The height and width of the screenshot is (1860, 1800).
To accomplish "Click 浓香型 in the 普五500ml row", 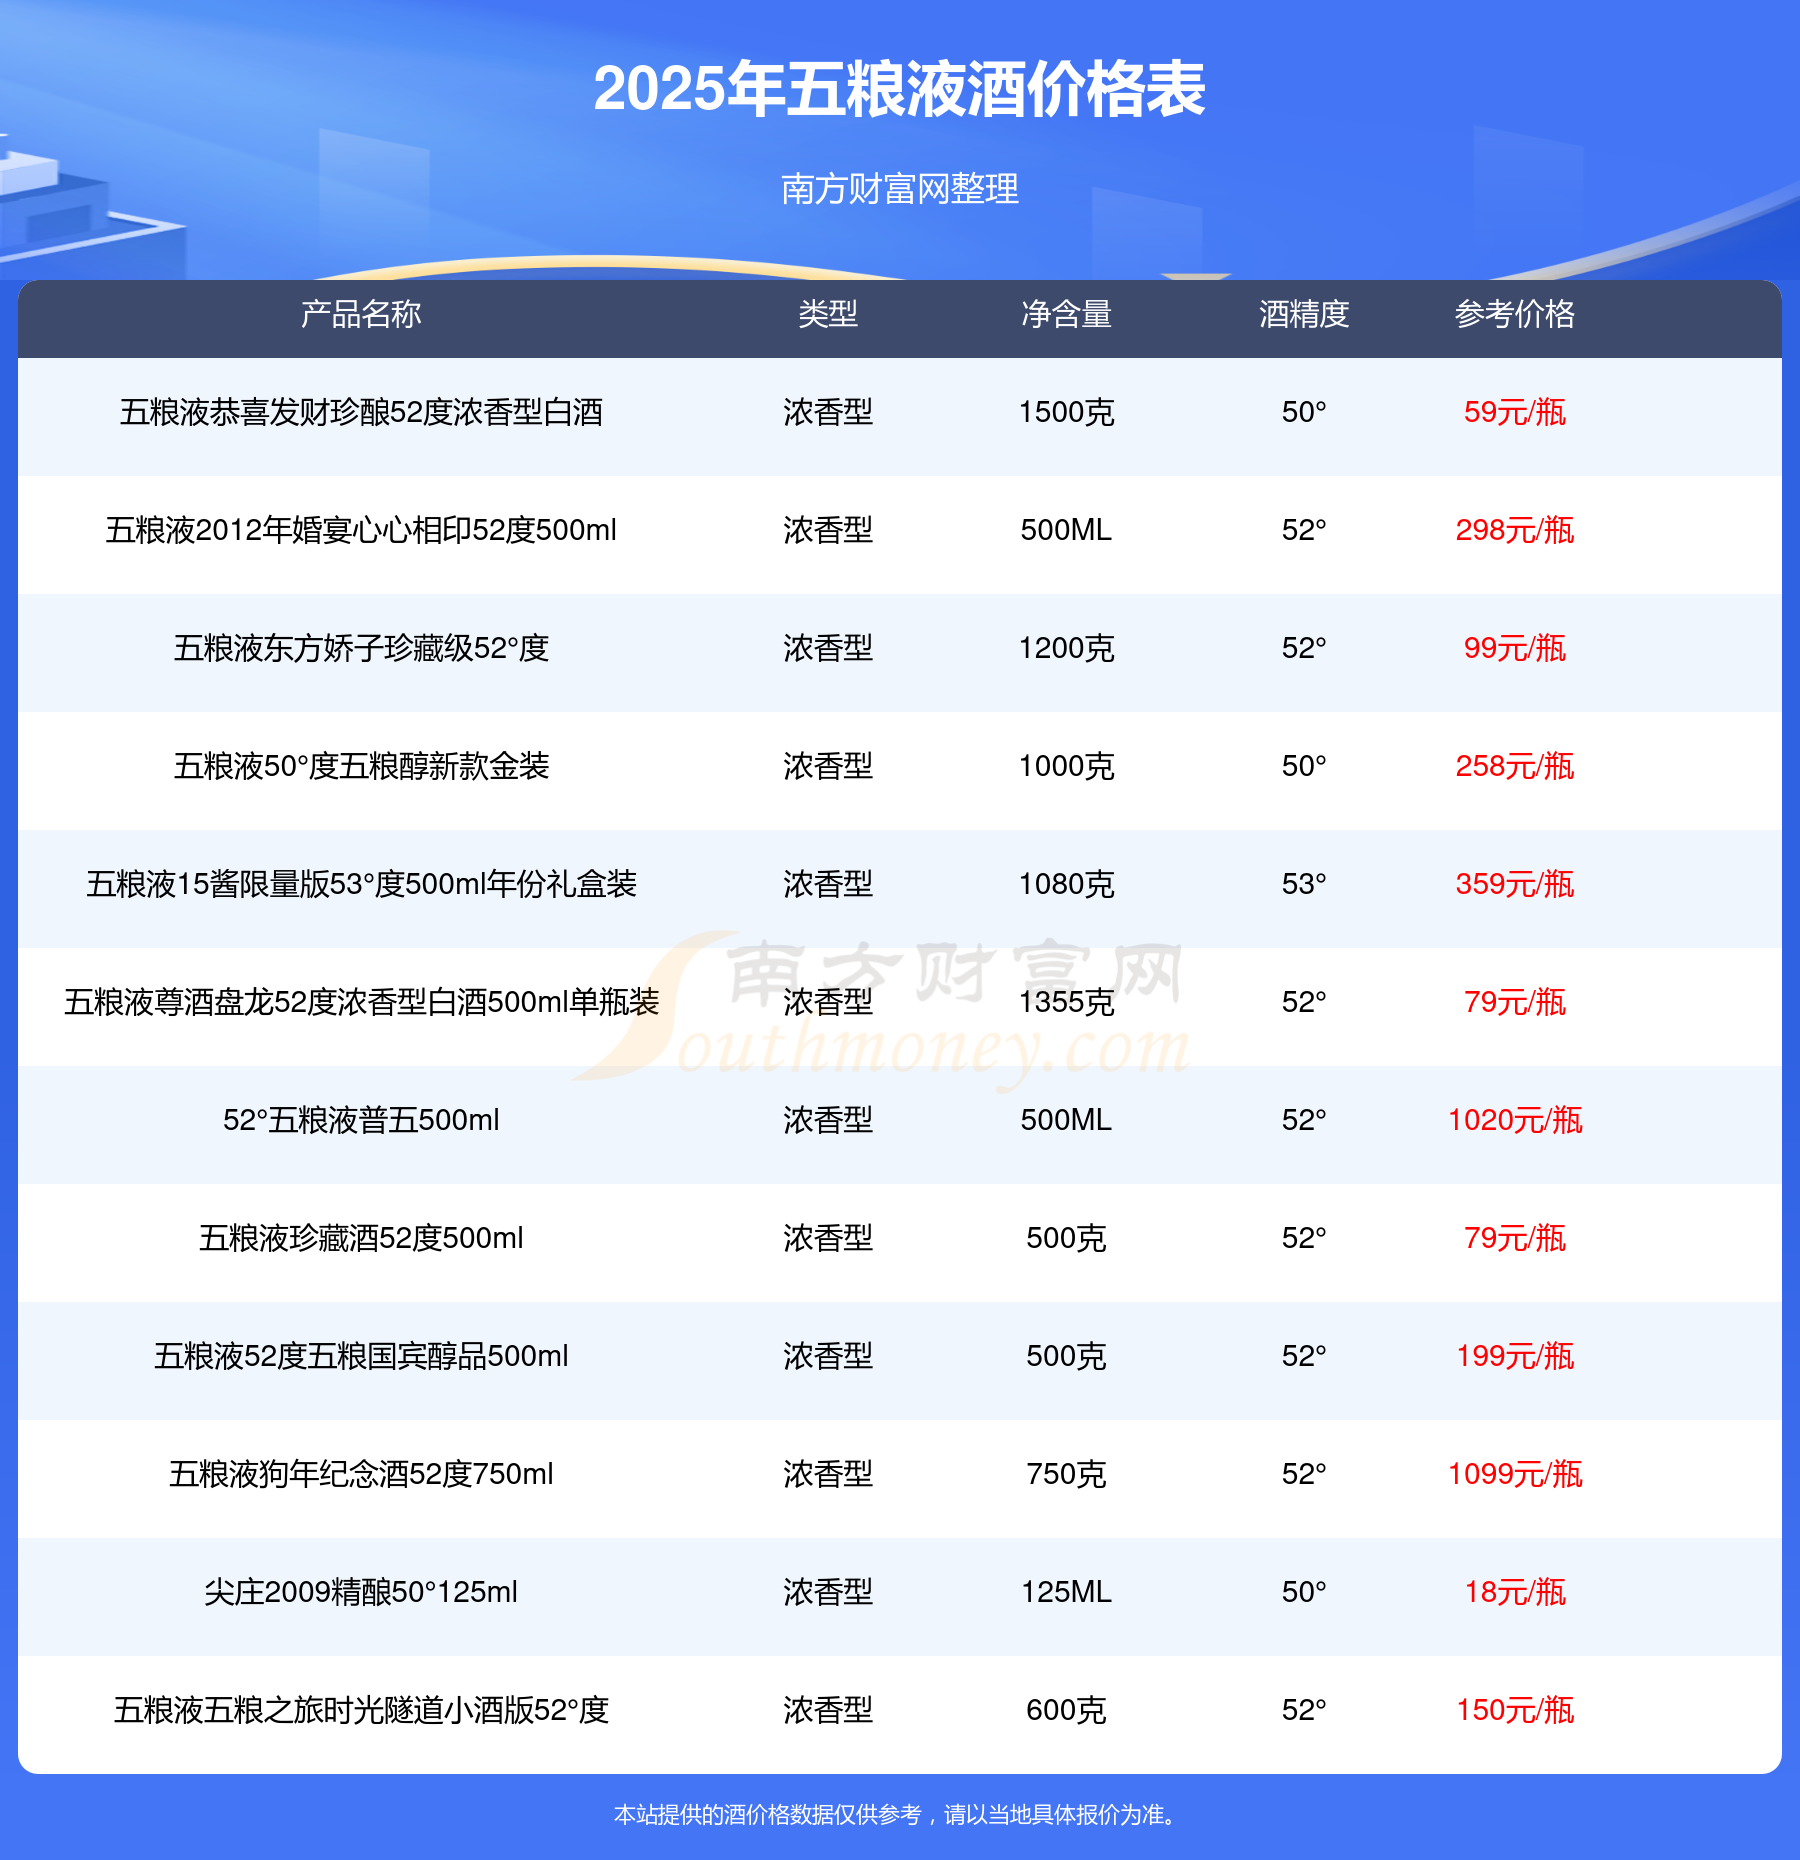I will click(x=828, y=1120).
